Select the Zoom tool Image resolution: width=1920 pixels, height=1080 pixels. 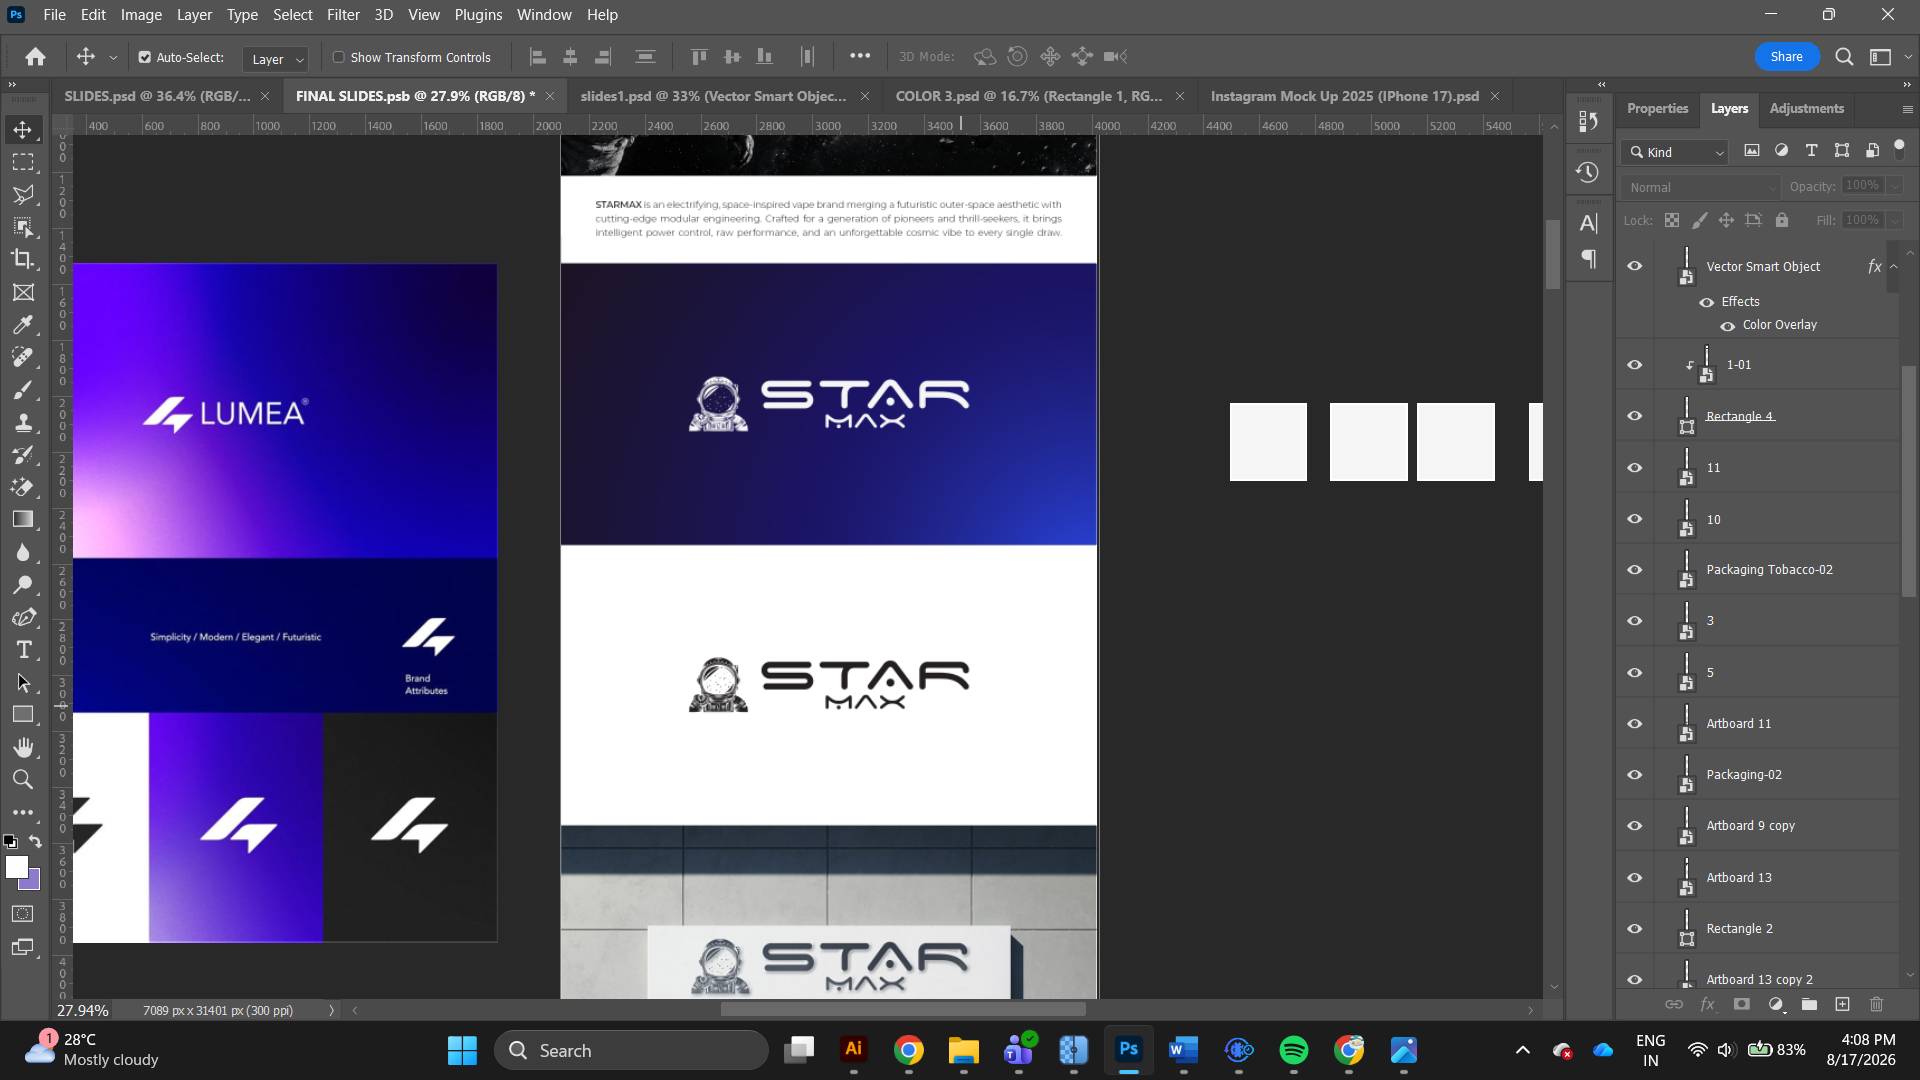[23, 779]
